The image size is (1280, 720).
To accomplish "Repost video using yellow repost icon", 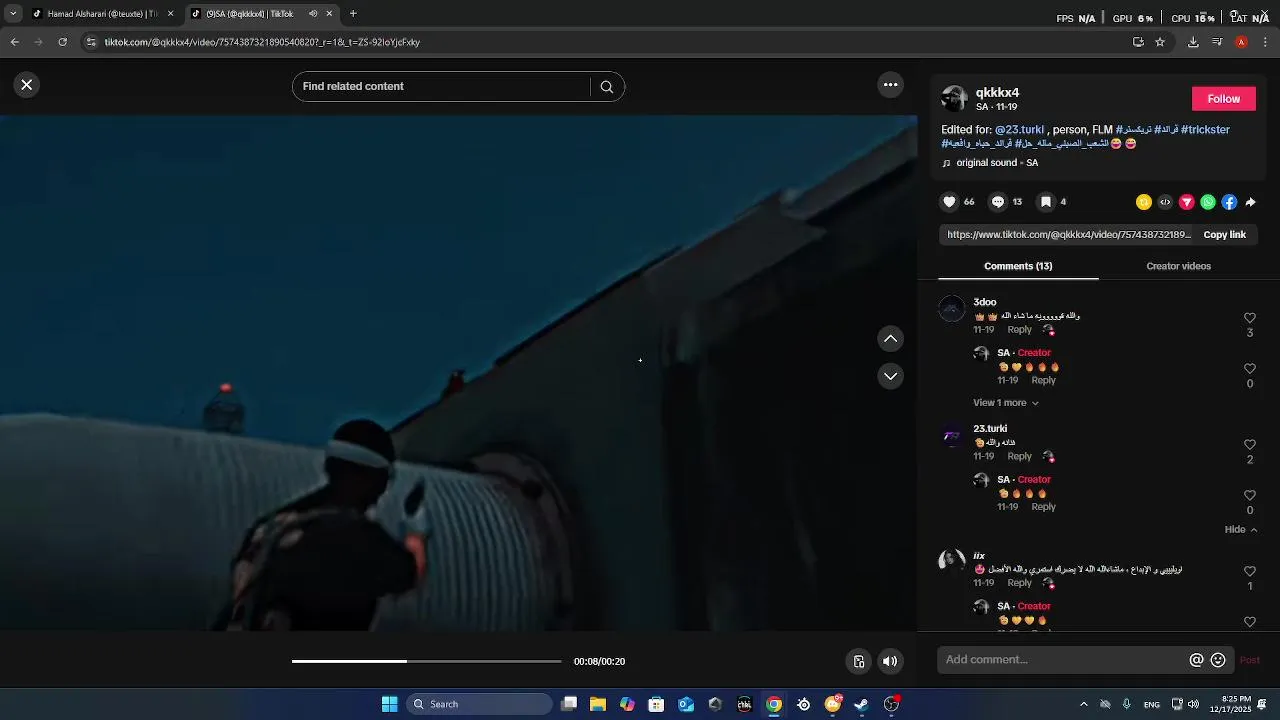I will [1144, 202].
